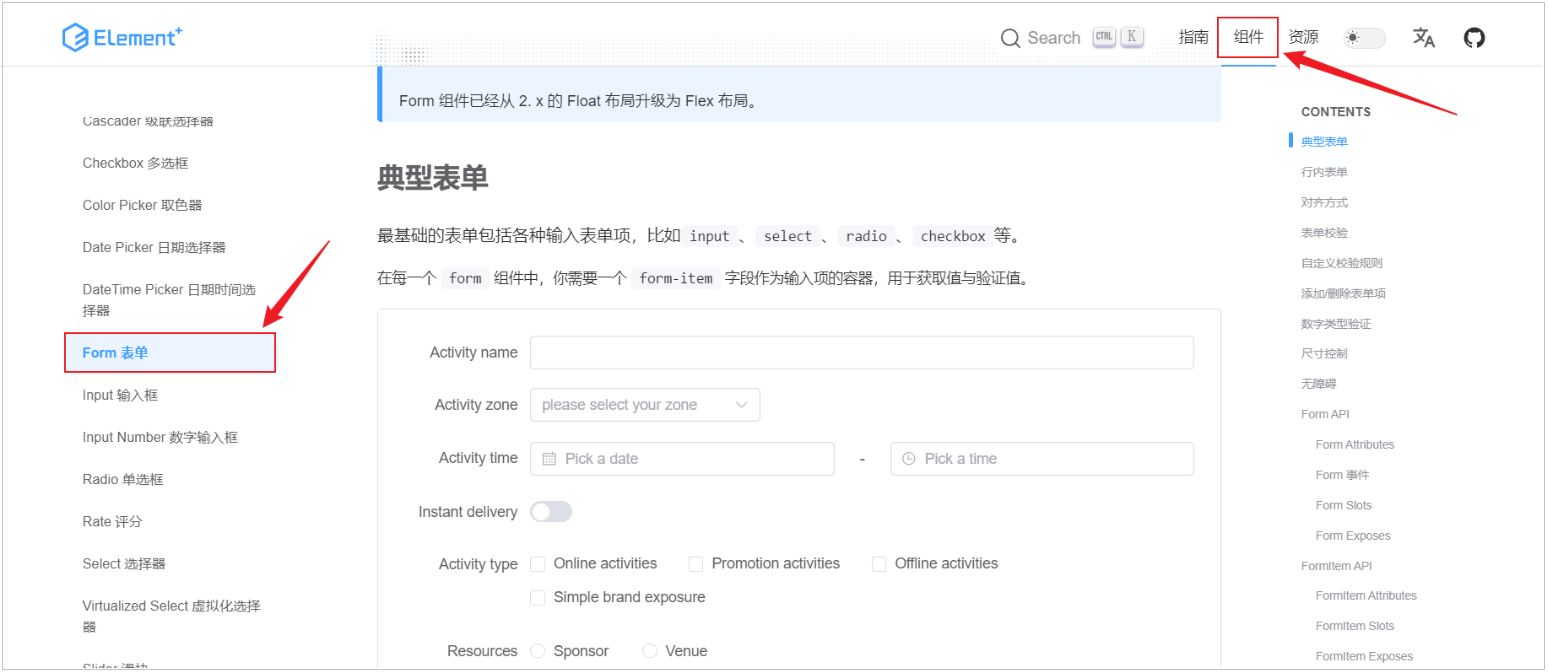Open the language translation icon
The image size is (1549, 672).
click(1423, 38)
